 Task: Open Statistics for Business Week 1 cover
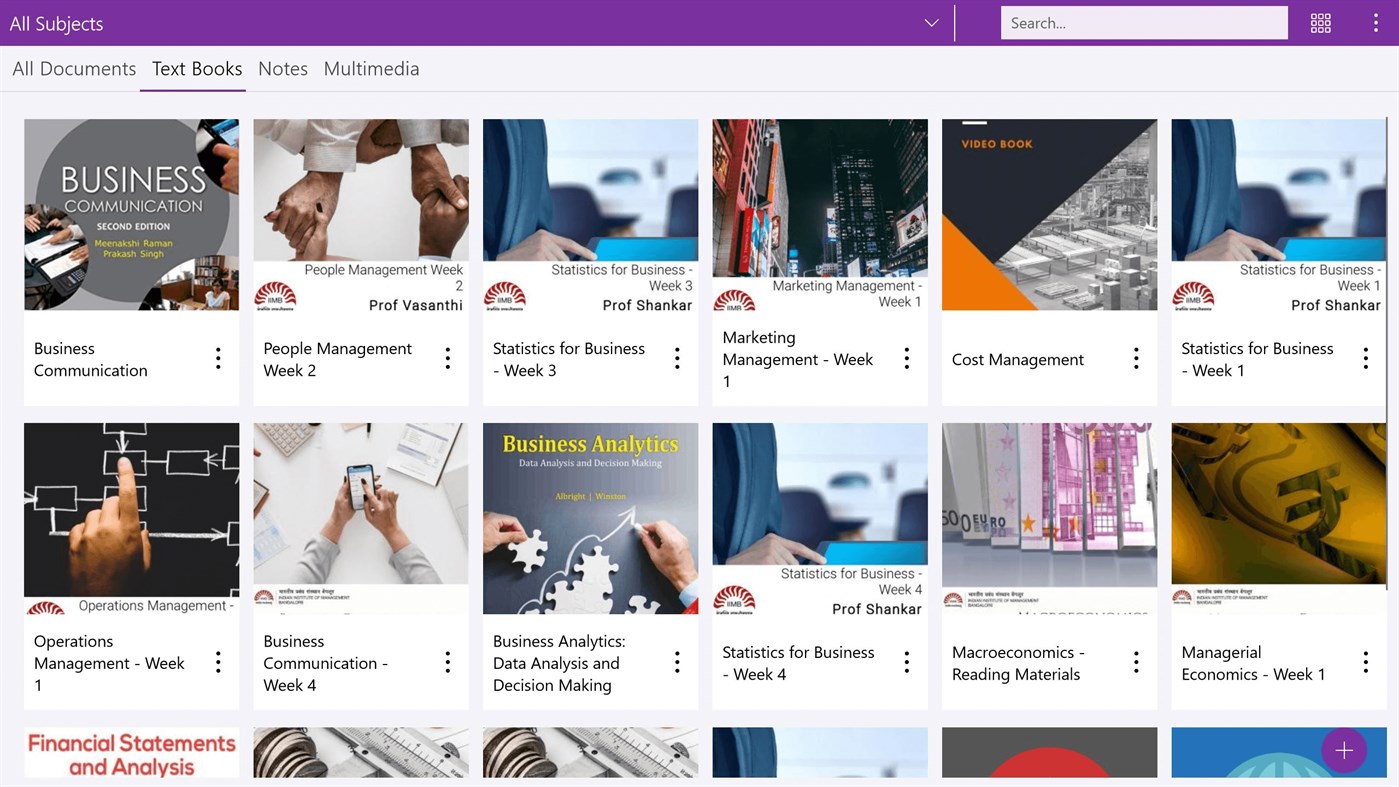tap(1279, 215)
